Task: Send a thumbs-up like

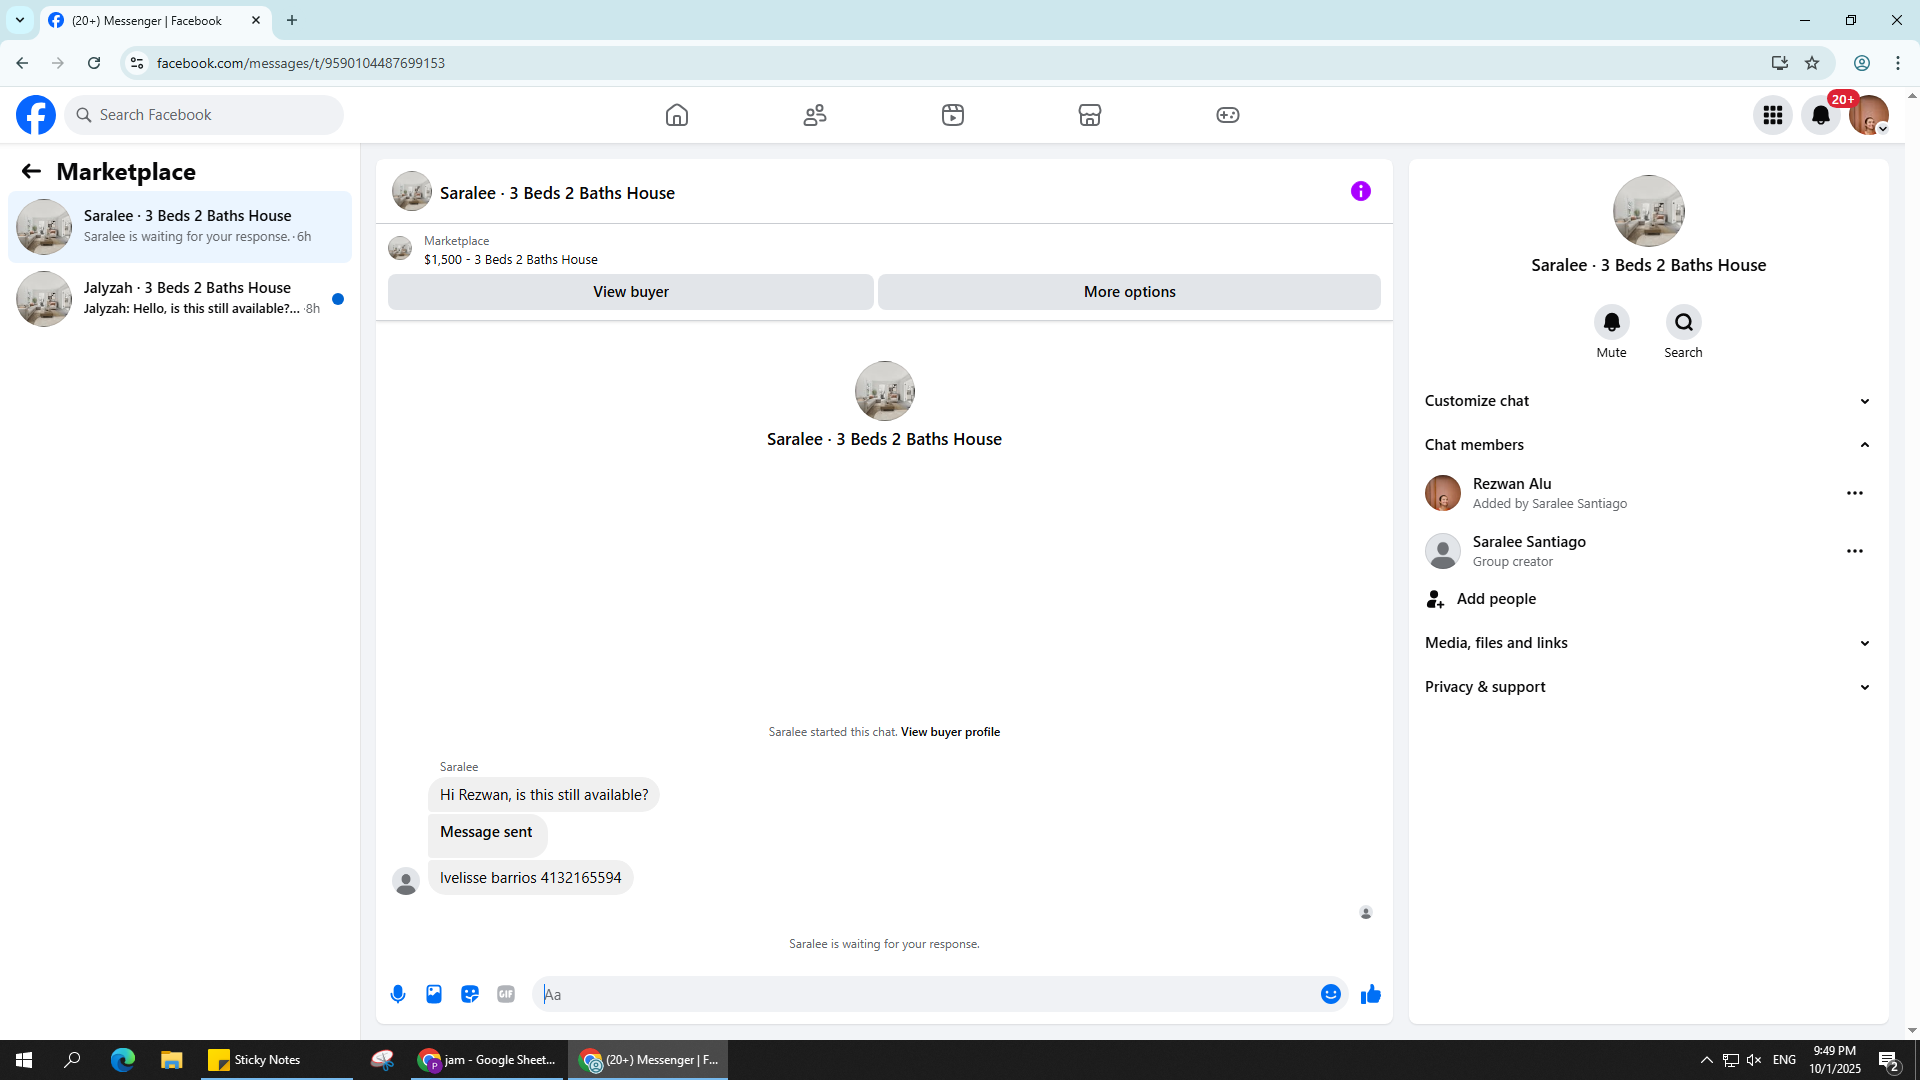Action: point(1371,994)
